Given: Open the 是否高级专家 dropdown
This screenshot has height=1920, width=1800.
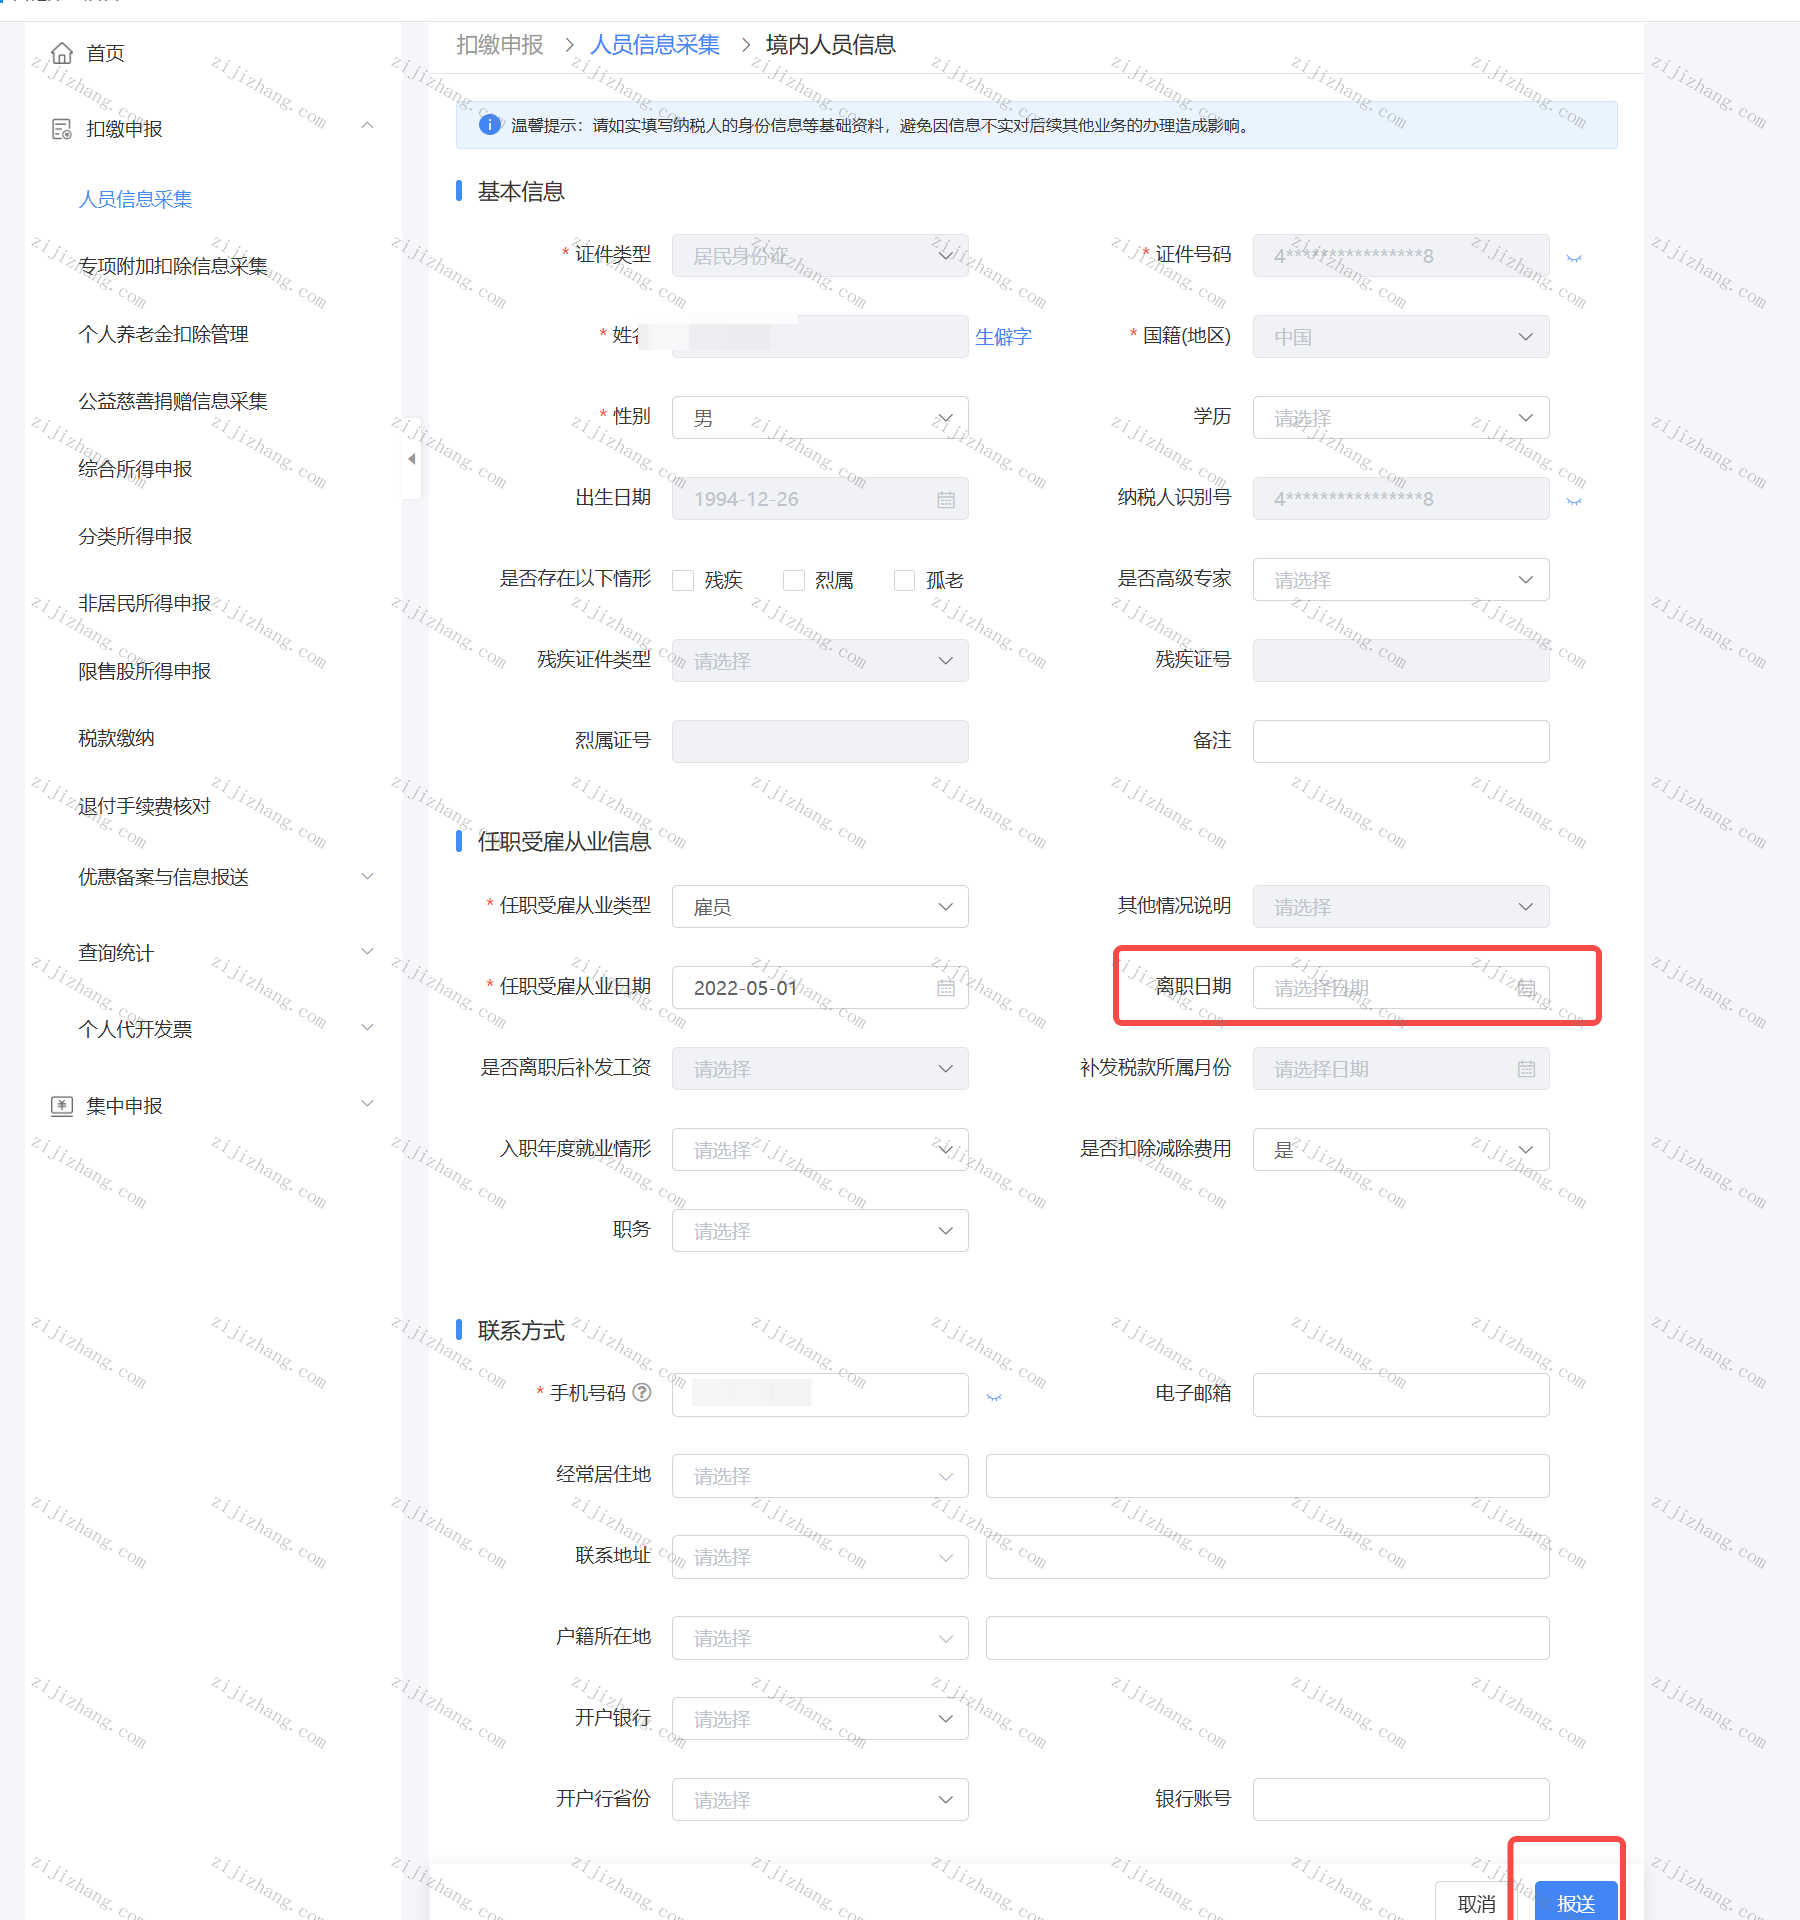Looking at the screenshot, I should (1401, 580).
